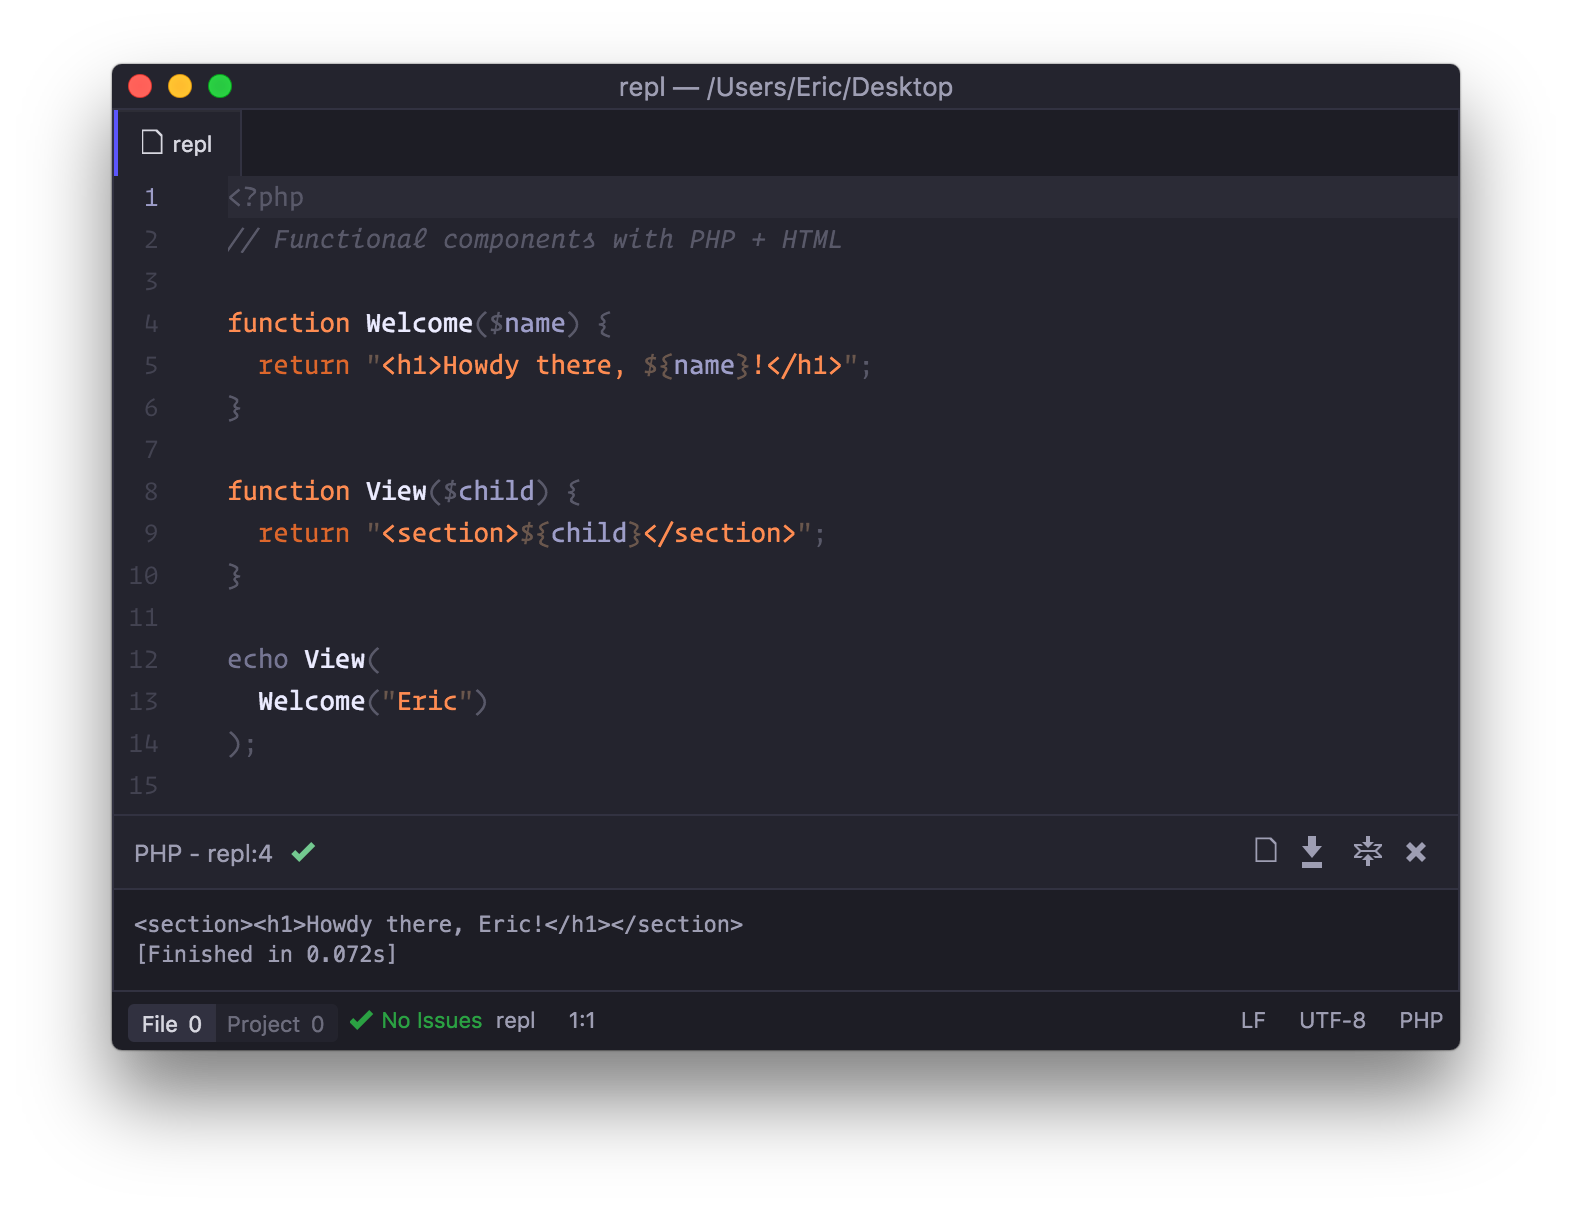Switch linter scope to File
The height and width of the screenshot is (1210, 1572).
coord(172,1024)
